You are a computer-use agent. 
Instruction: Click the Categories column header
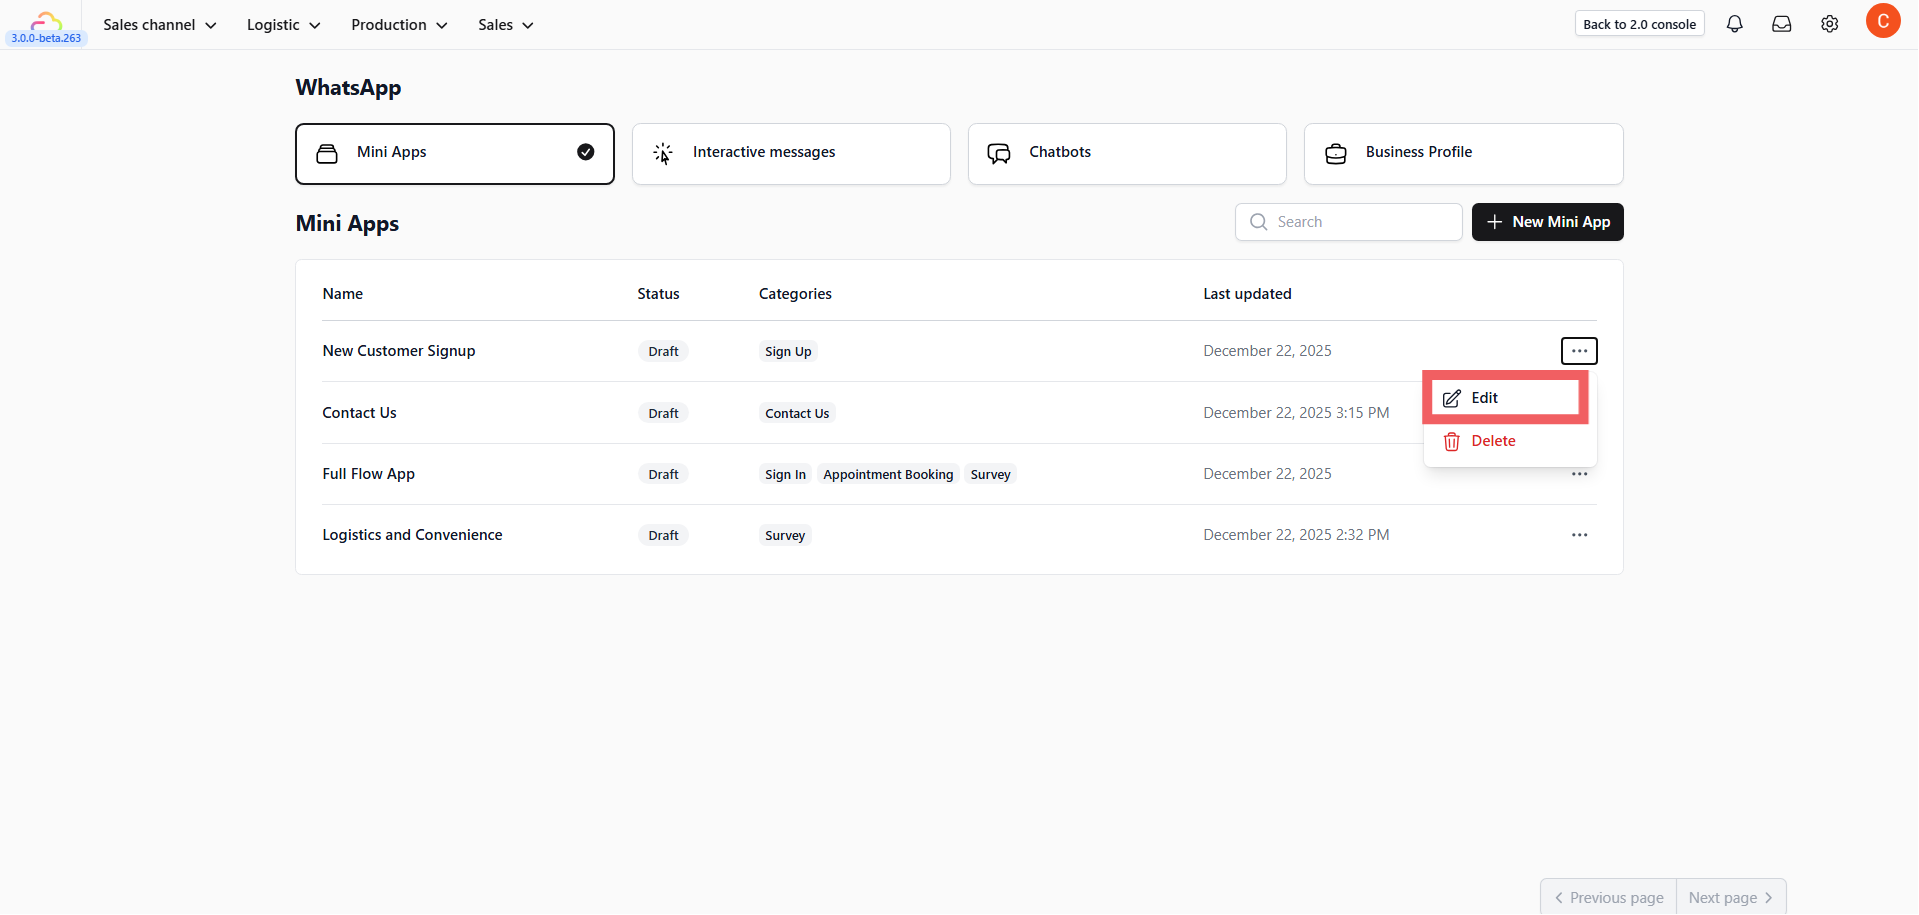795,294
